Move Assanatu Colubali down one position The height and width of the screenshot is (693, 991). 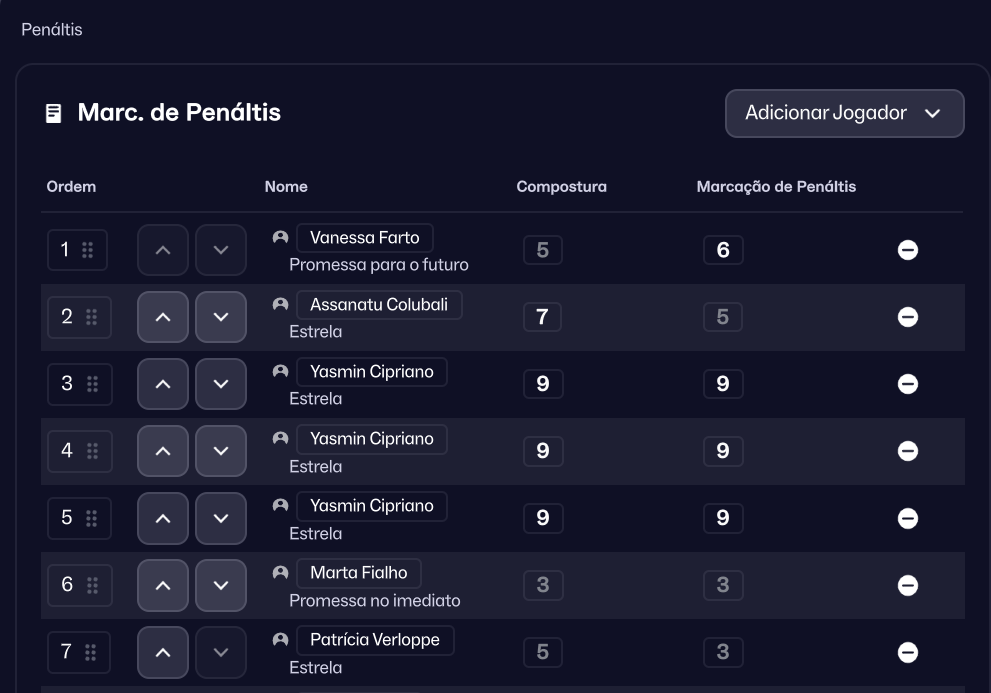pos(221,317)
